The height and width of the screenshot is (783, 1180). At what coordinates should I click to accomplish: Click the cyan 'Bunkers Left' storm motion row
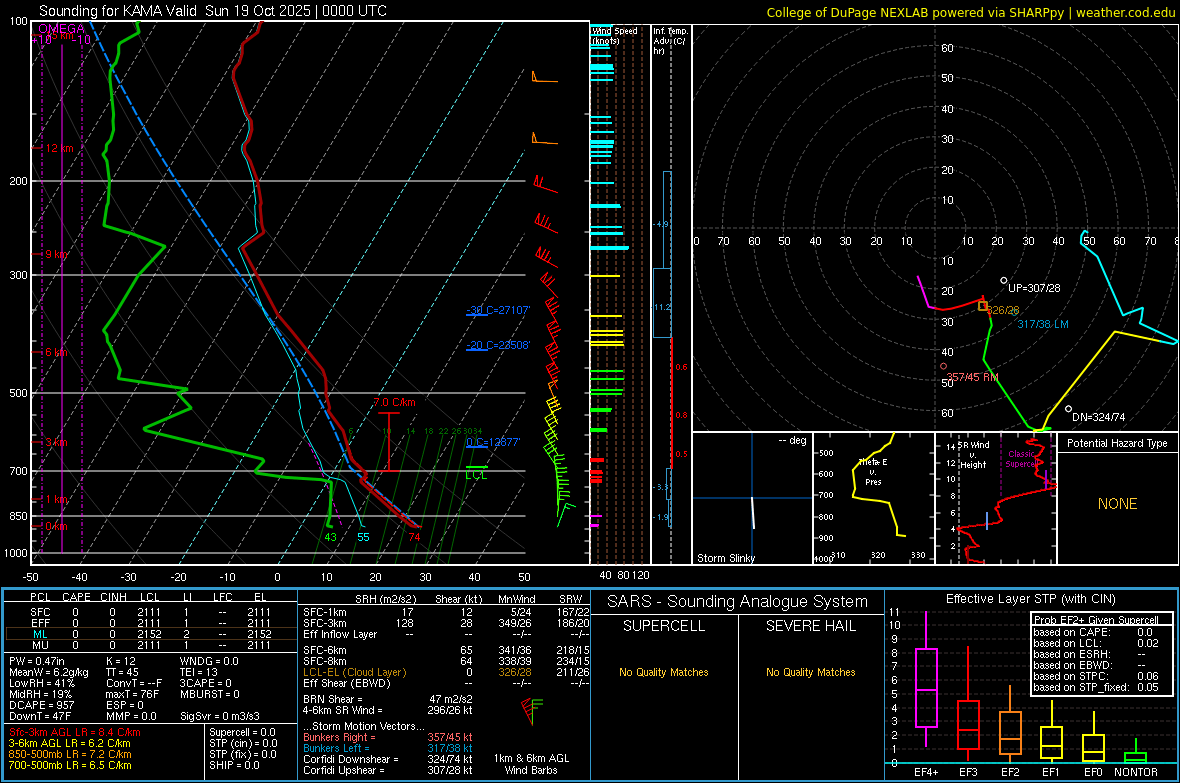click(388, 748)
